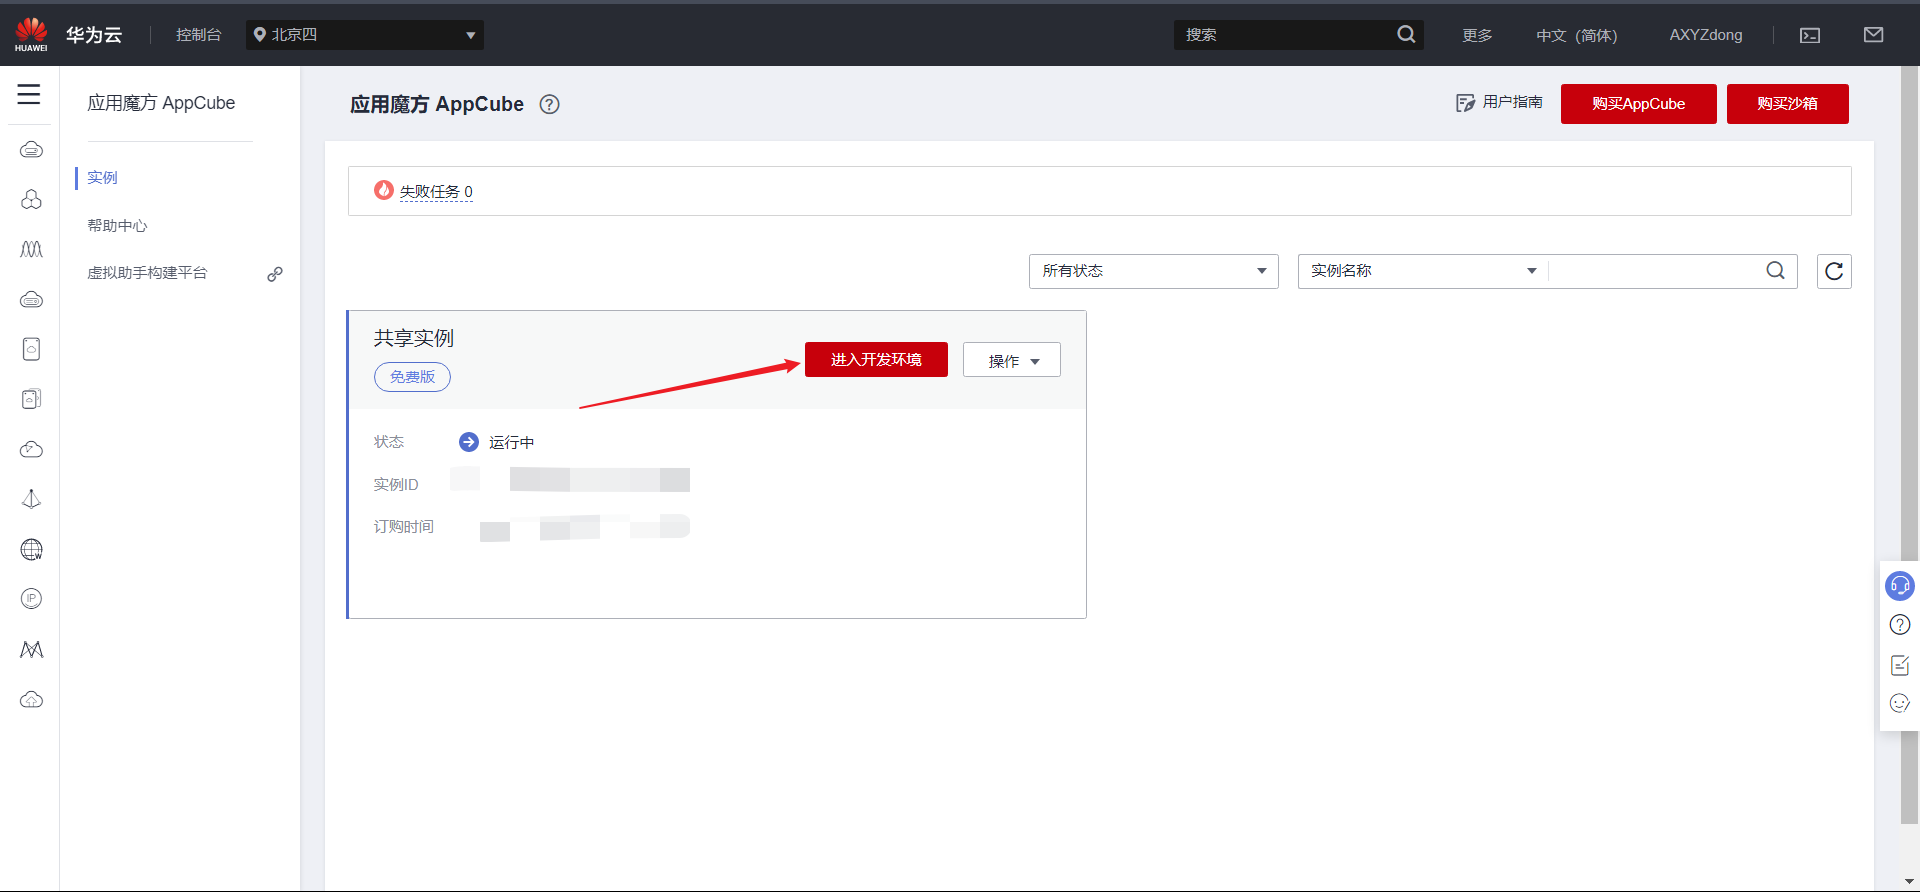Open the 用户指南 link
Viewport: 1920px width, 892px height.
point(1499,102)
